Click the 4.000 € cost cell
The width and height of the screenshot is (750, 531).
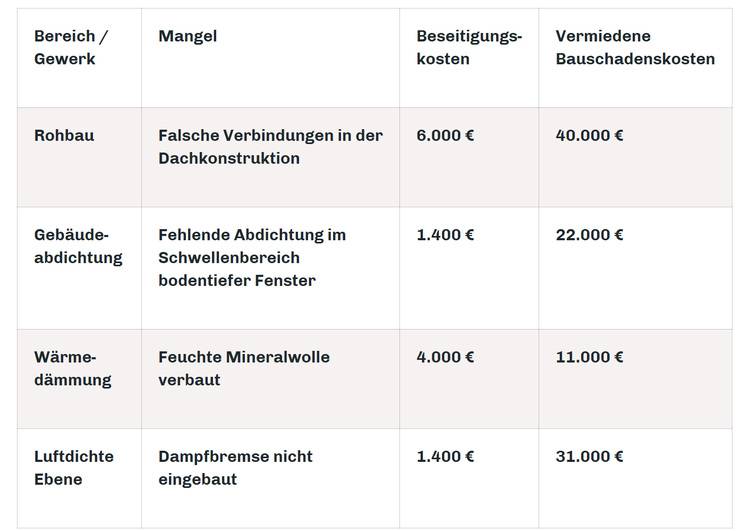tap(445, 357)
